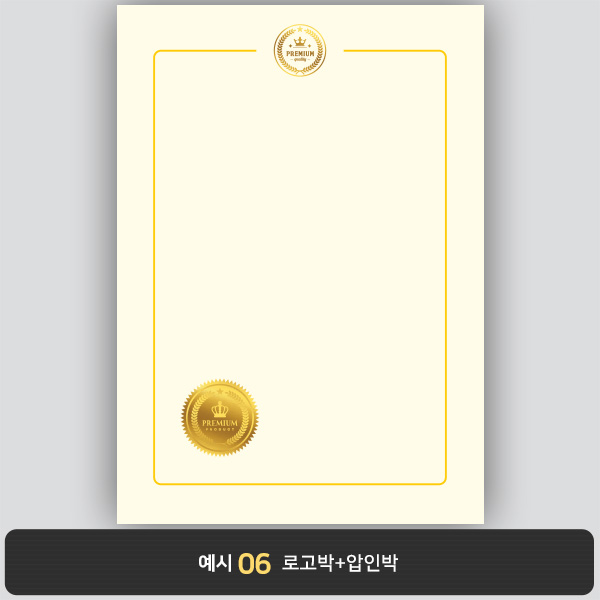Click the star on the gold seal
The image size is (600, 600).
[220, 391]
